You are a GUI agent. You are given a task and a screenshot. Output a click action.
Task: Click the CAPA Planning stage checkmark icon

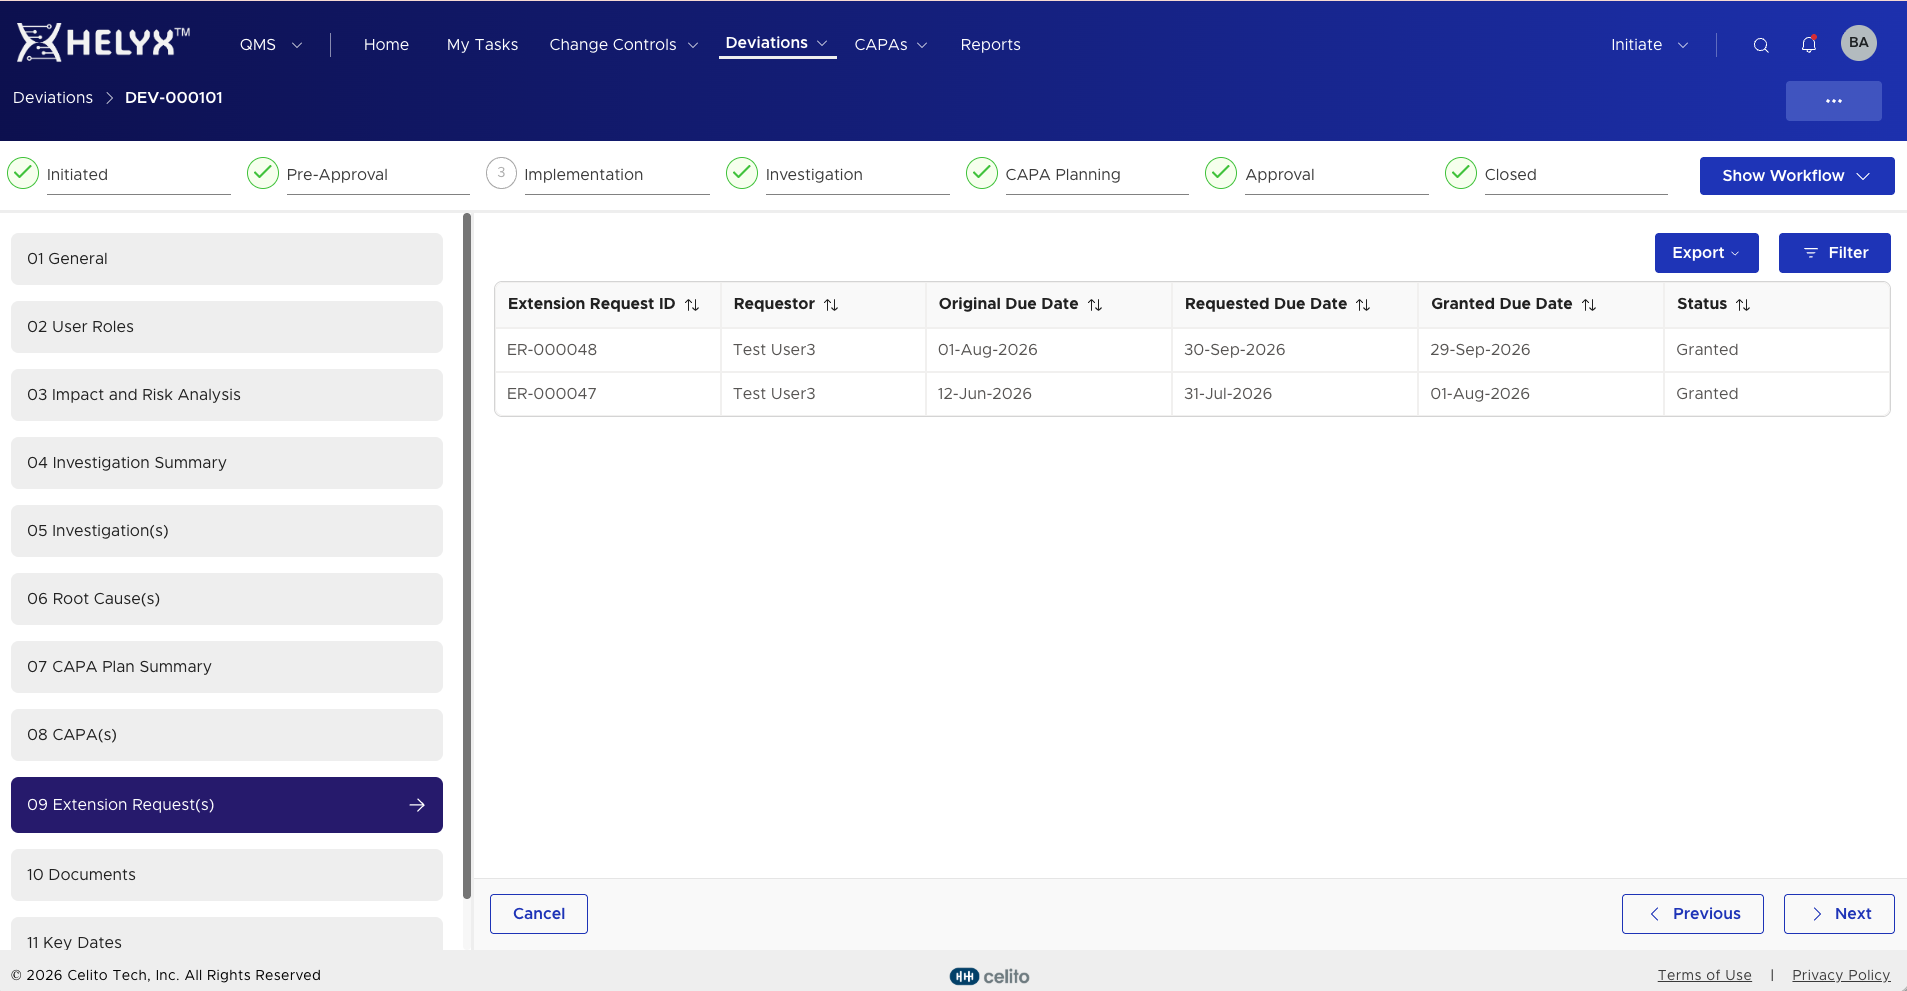[982, 173]
